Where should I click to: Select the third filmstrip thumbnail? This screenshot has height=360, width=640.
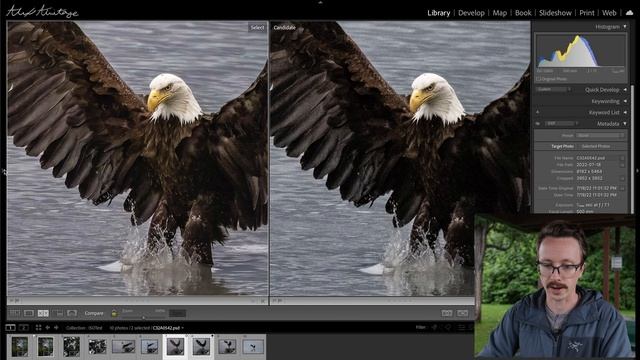(71, 347)
